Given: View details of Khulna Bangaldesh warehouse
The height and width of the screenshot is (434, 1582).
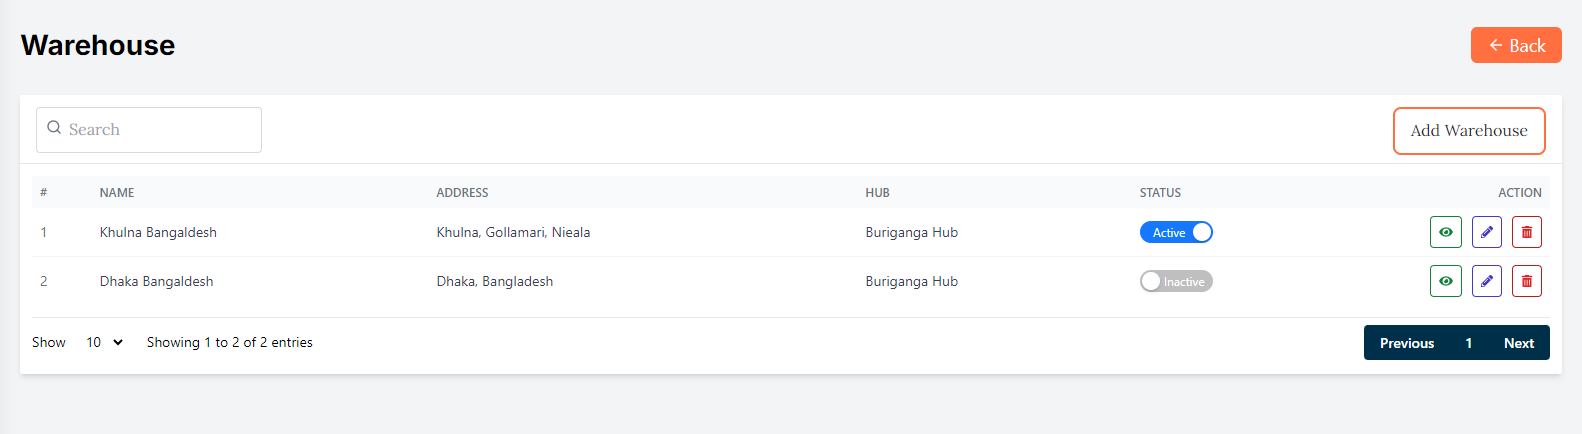Looking at the screenshot, I should pyautogui.click(x=1445, y=232).
